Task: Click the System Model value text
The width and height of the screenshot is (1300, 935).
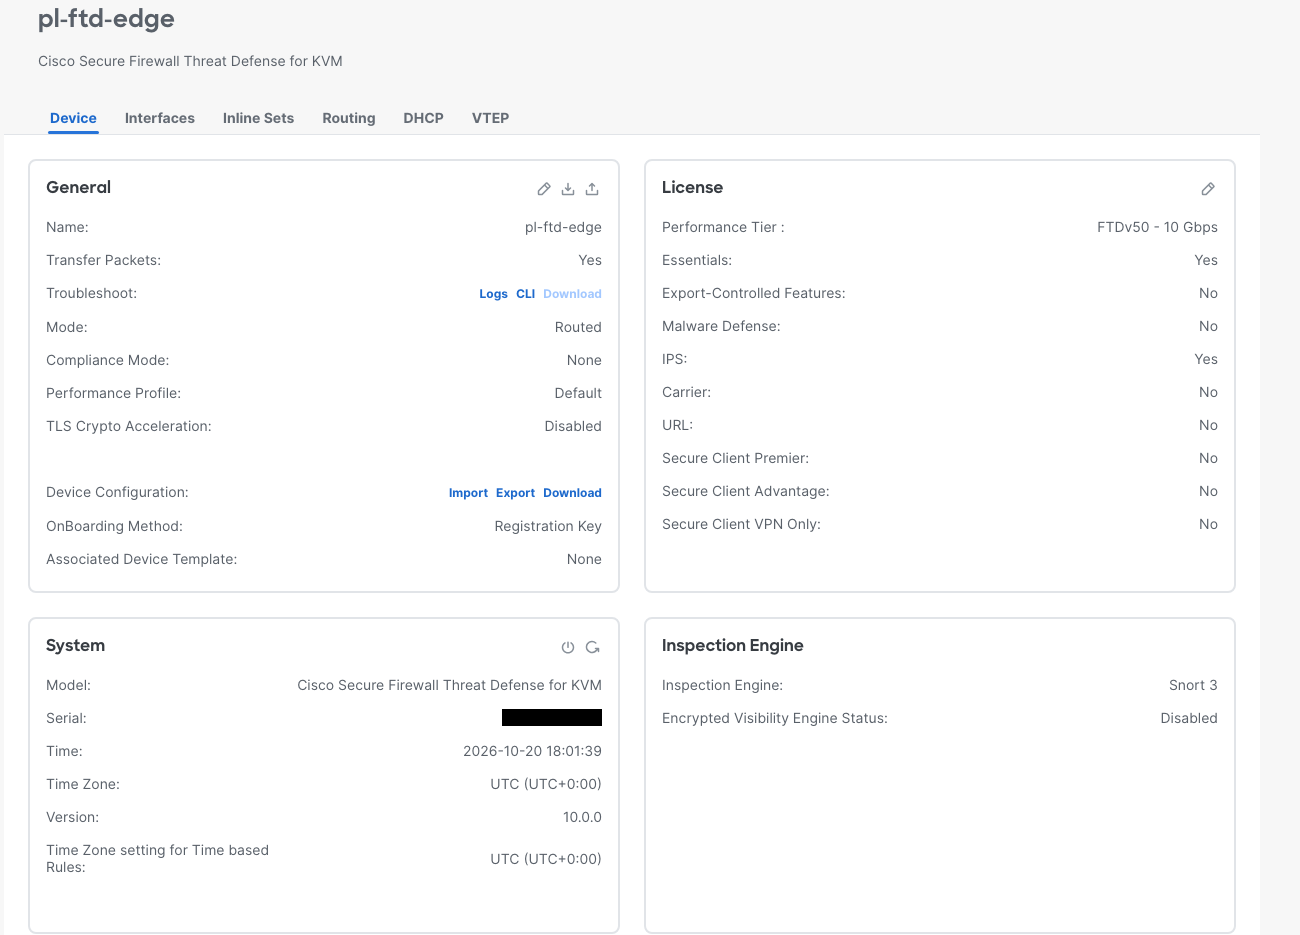Action: pyautogui.click(x=449, y=685)
